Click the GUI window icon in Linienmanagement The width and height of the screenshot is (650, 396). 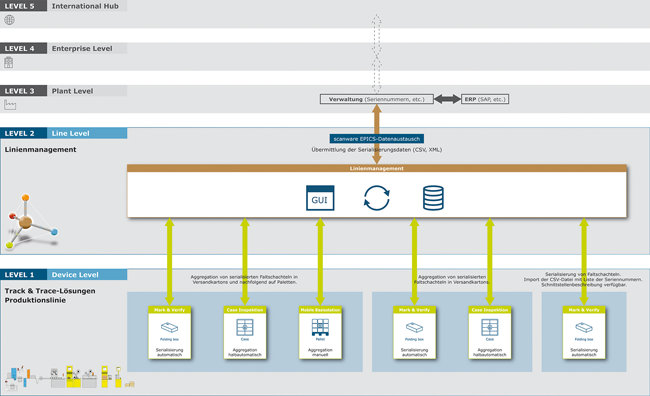click(x=320, y=198)
